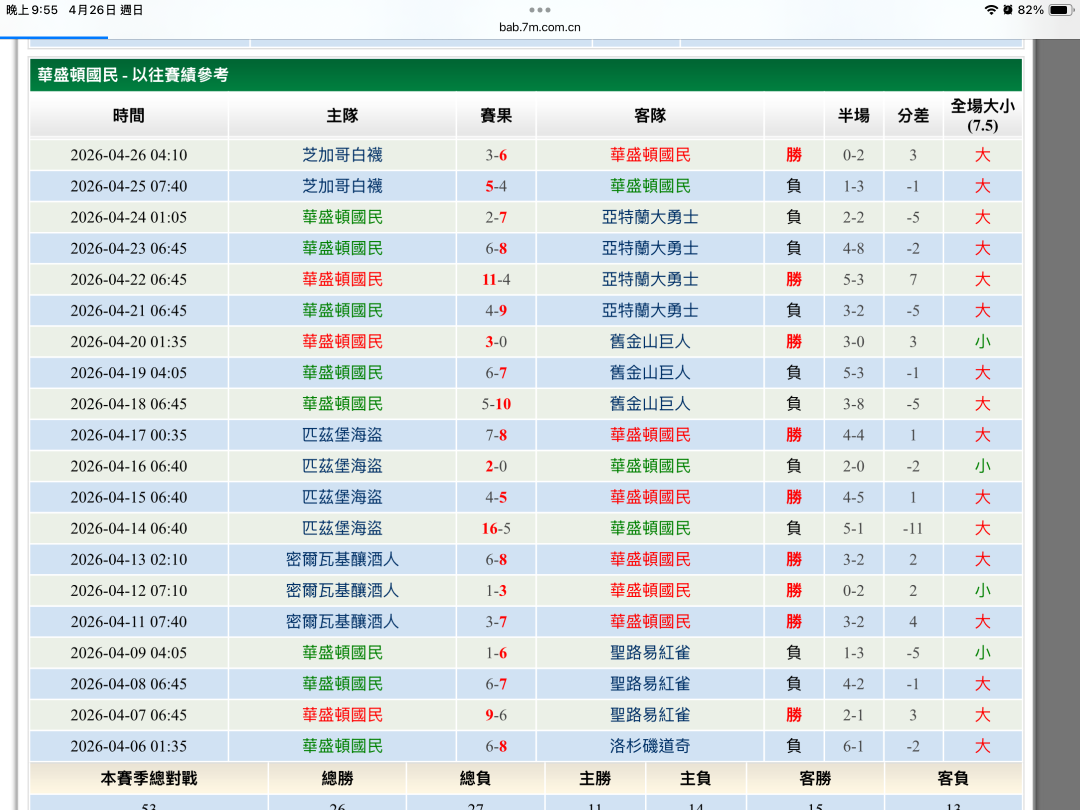The height and width of the screenshot is (810, 1080).
Task: Tap the three-dot multitasking icon
Action: coord(540,10)
